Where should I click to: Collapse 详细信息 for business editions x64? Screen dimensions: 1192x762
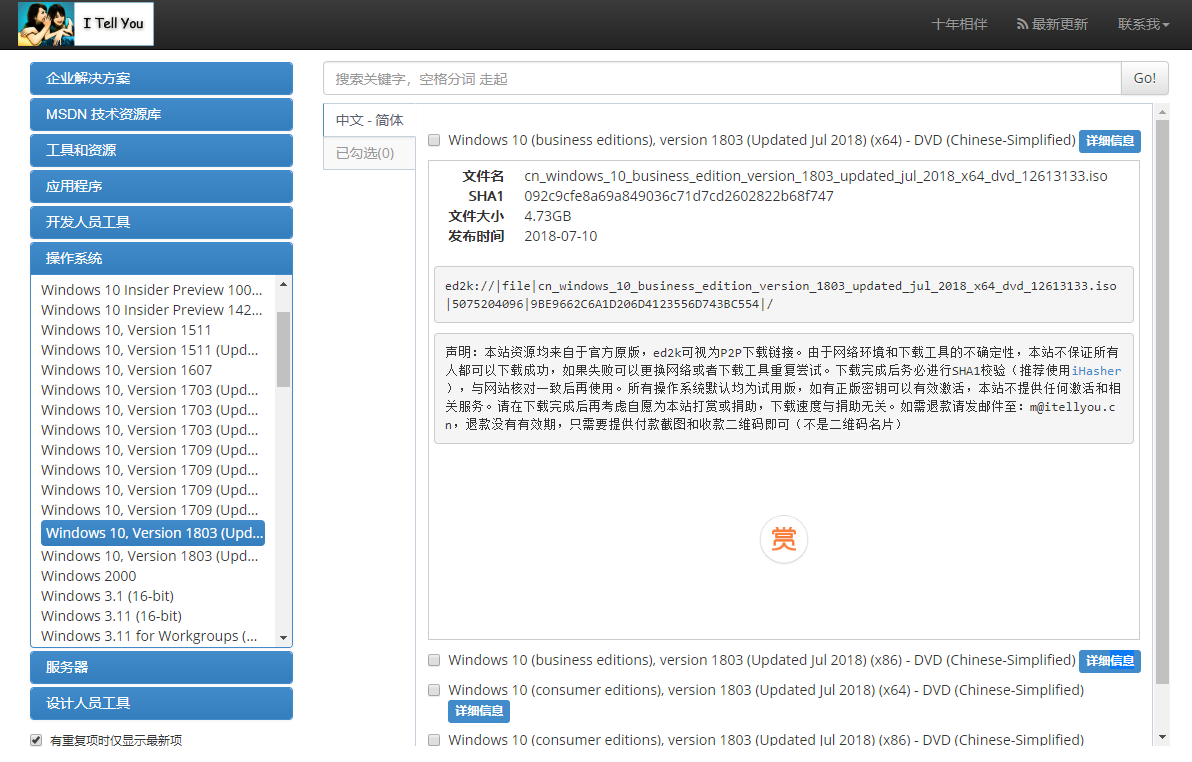pyautogui.click(x=1110, y=141)
